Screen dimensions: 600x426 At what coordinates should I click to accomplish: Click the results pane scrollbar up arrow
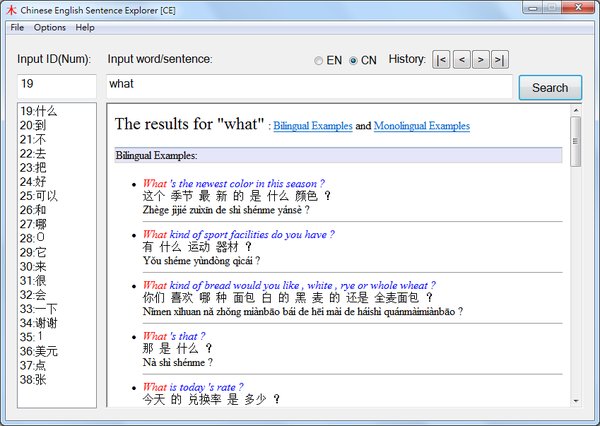point(575,109)
